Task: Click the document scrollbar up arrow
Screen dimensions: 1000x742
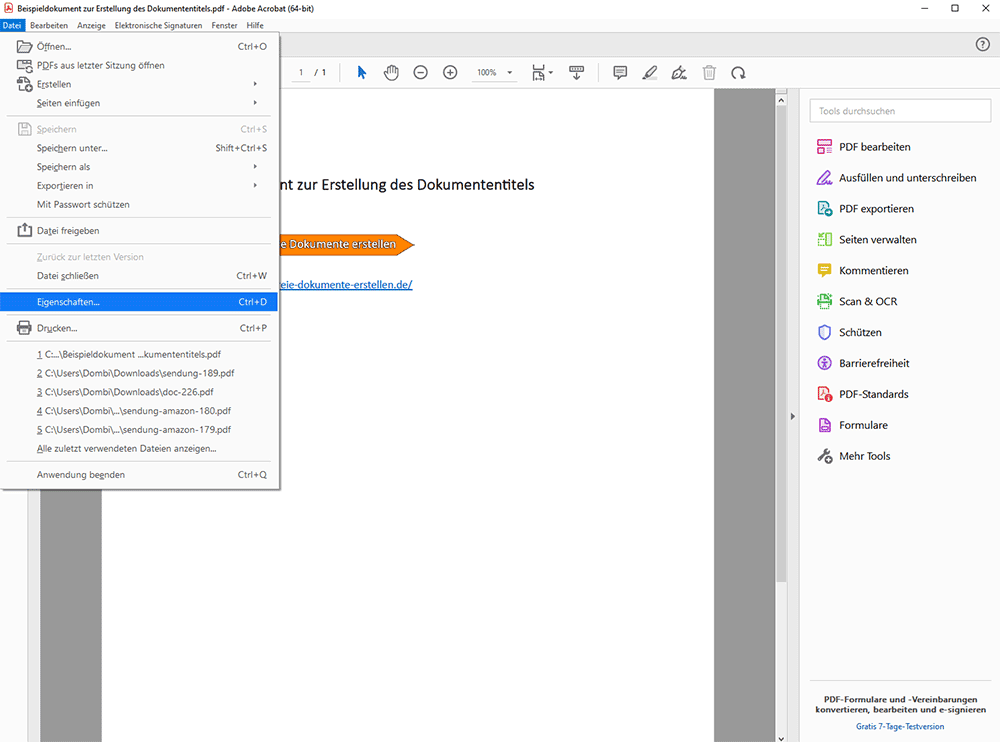Action: [x=781, y=101]
